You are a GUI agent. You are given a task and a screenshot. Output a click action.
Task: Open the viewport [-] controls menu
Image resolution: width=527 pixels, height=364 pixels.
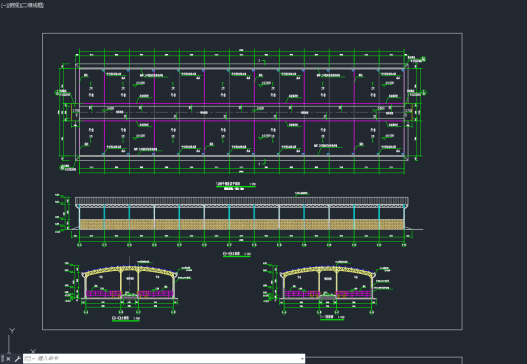point(3,5)
